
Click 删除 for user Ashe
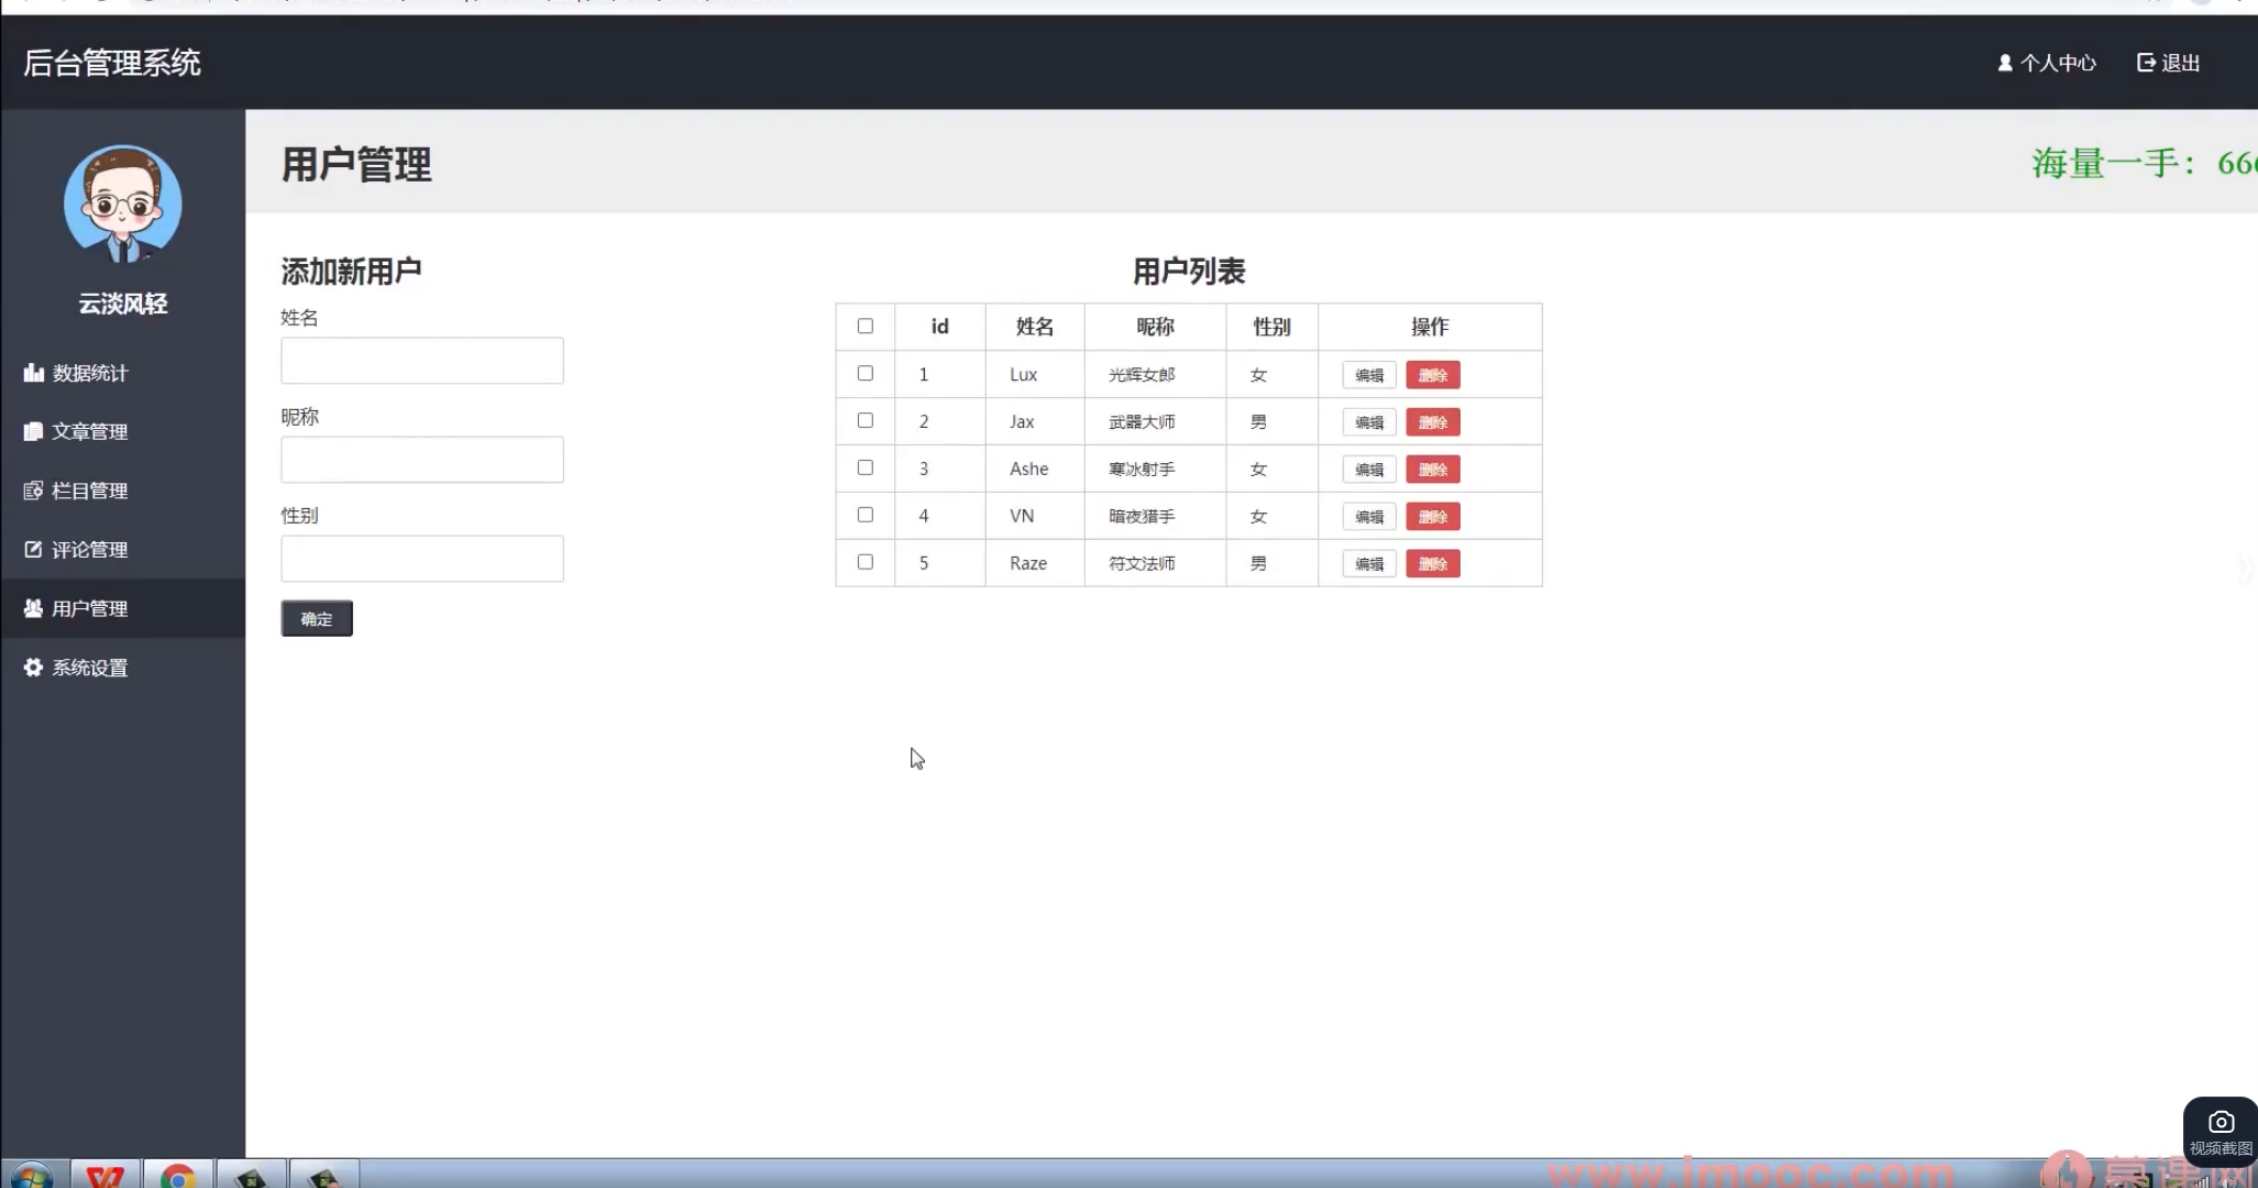click(1433, 469)
